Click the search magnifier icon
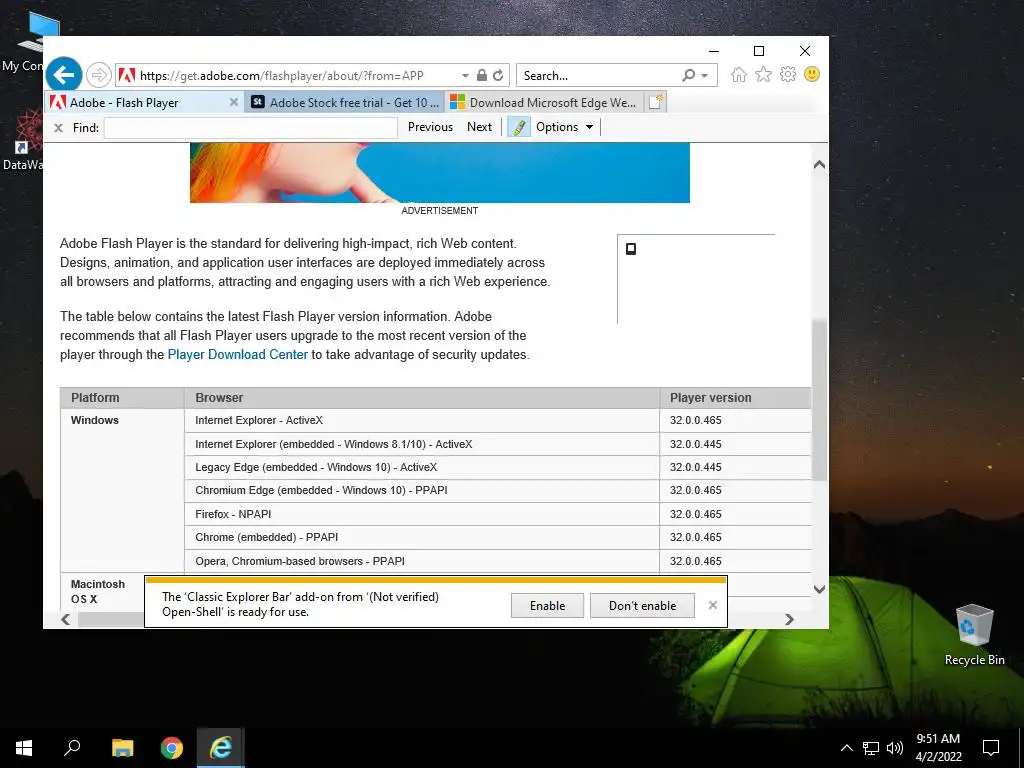Screen dimensions: 1024x768 click(688, 75)
